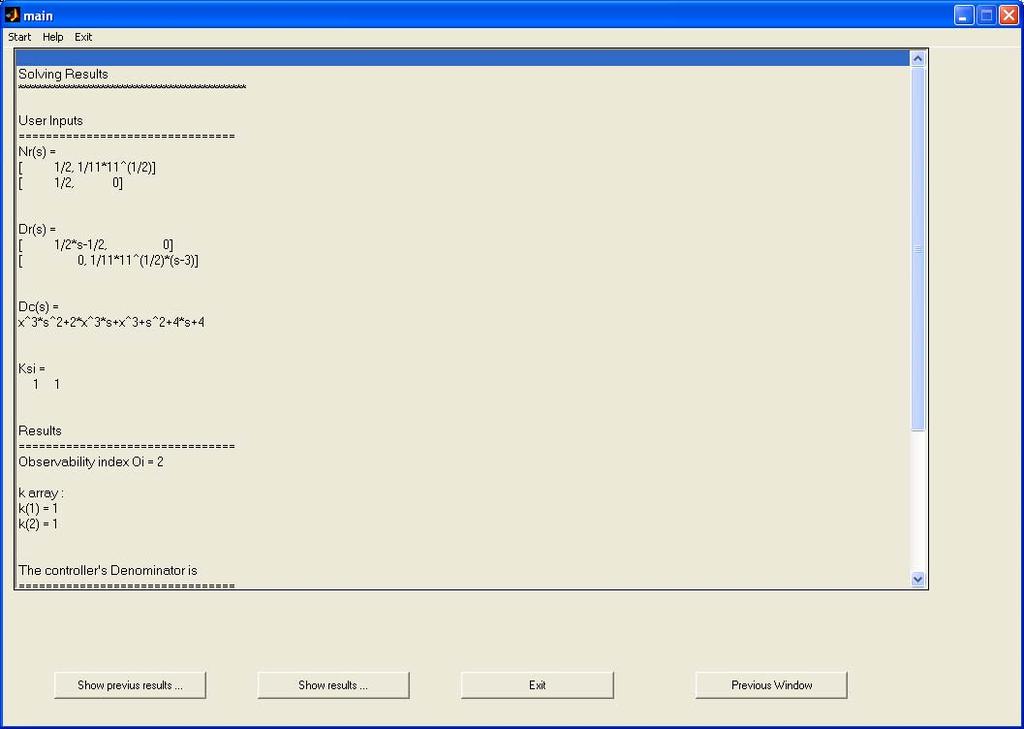The width and height of the screenshot is (1024, 729).
Task: Select the Nr(s) row ending in '0]'
Action: point(462,183)
